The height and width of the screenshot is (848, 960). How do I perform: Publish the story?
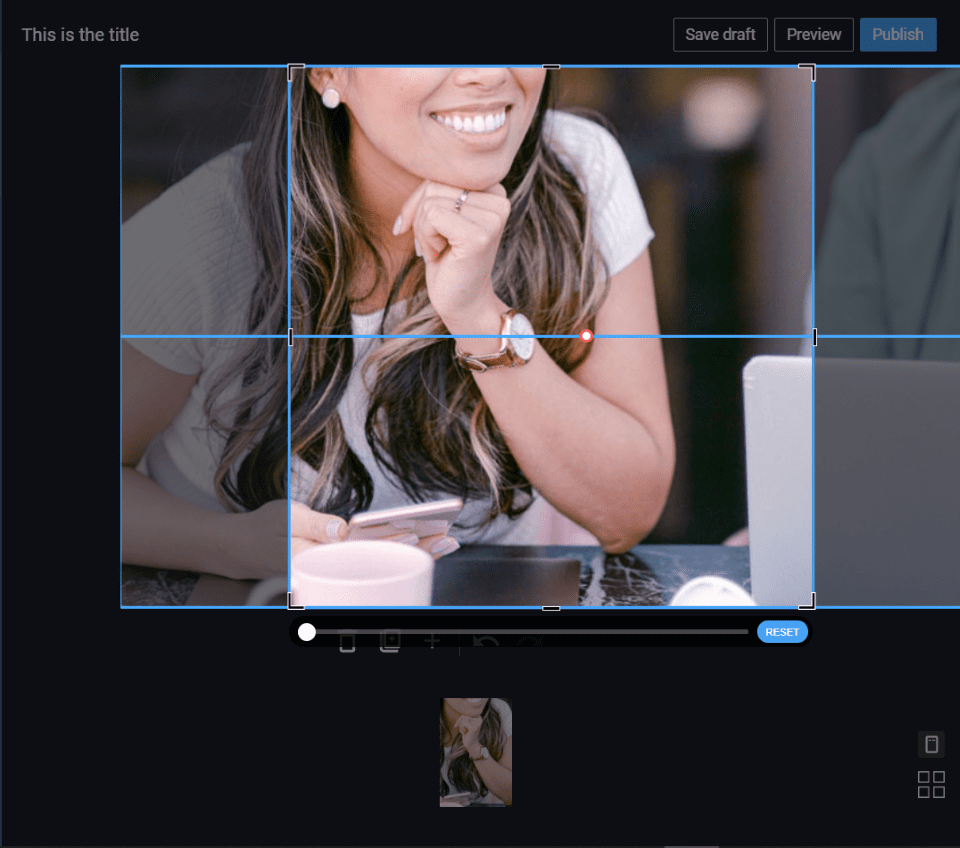(x=897, y=34)
